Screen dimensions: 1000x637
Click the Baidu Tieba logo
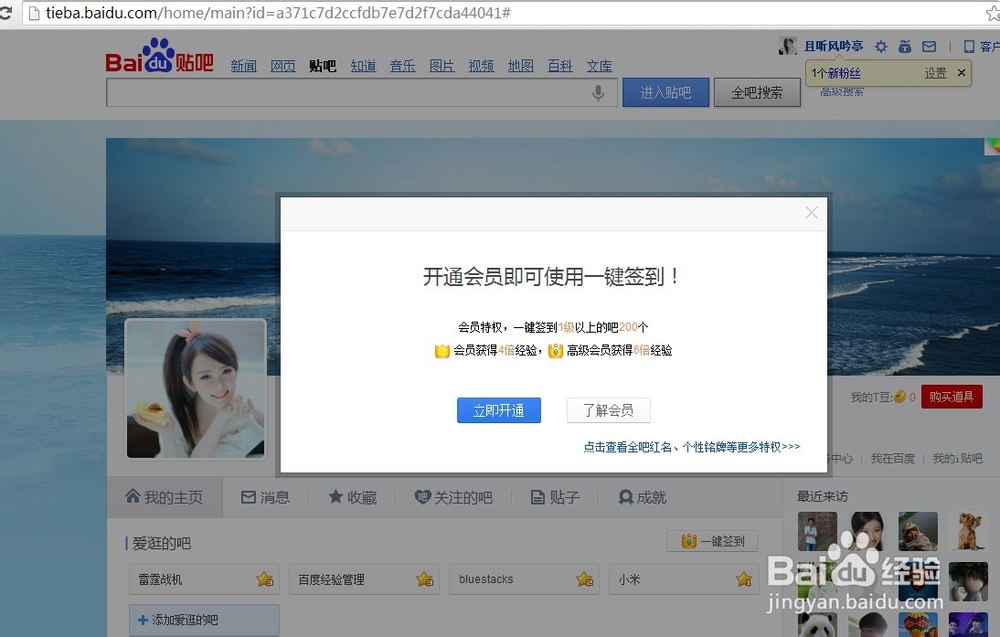(x=159, y=55)
